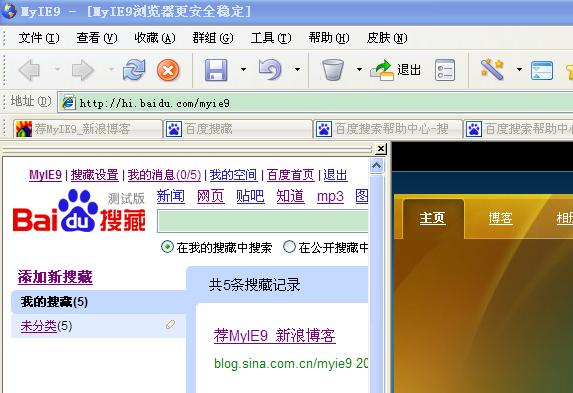Close the side panel with X button
The height and width of the screenshot is (393, 573).
pyautogui.click(x=381, y=148)
